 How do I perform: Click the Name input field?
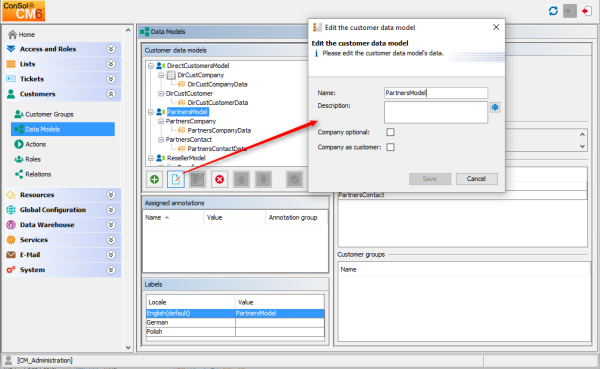436,93
